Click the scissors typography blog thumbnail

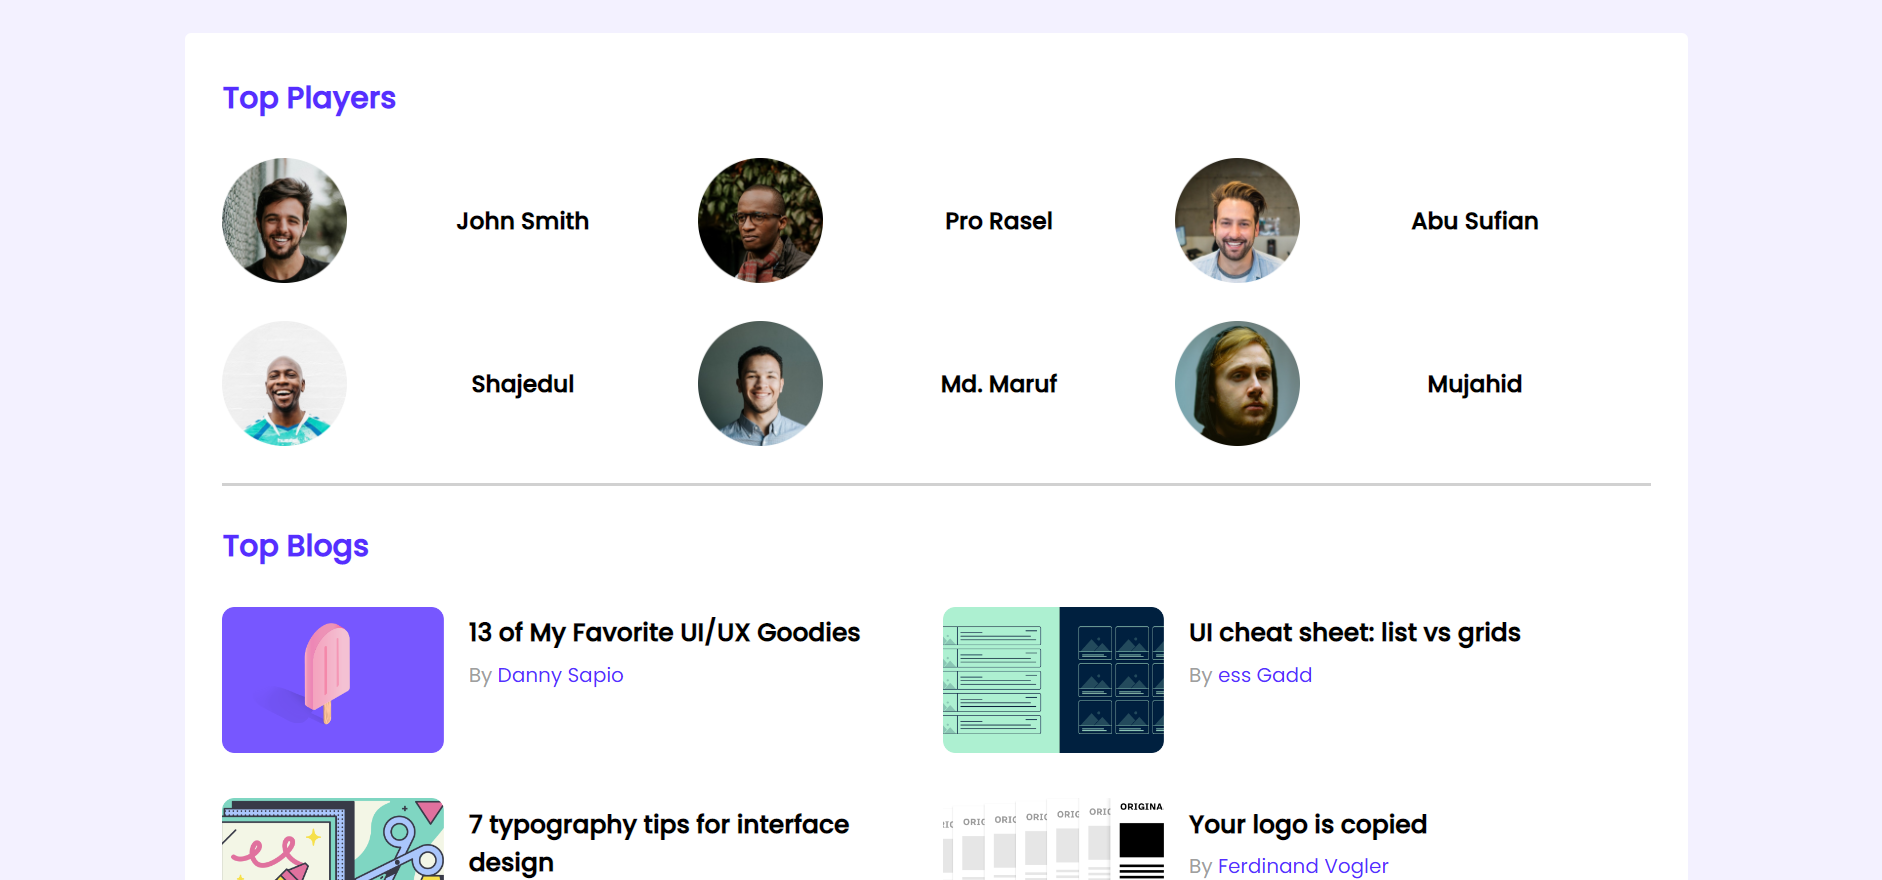pyautogui.click(x=333, y=839)
